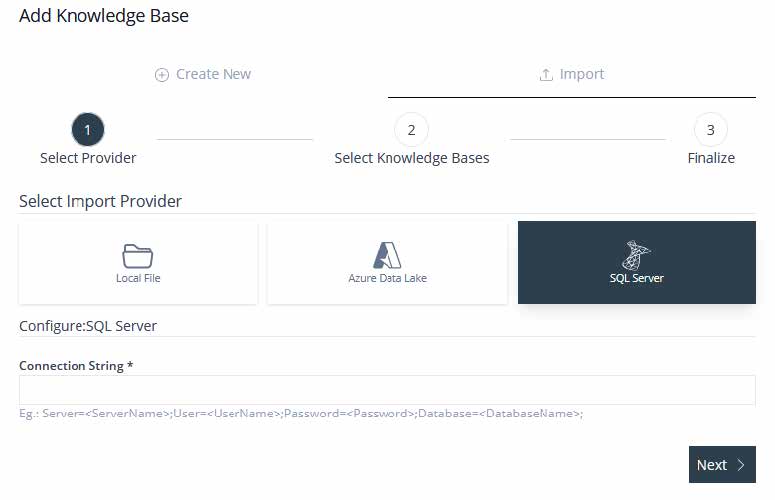Click the chevron arrow on Next button
Screen dimensions: 775x500
point(740,465)
